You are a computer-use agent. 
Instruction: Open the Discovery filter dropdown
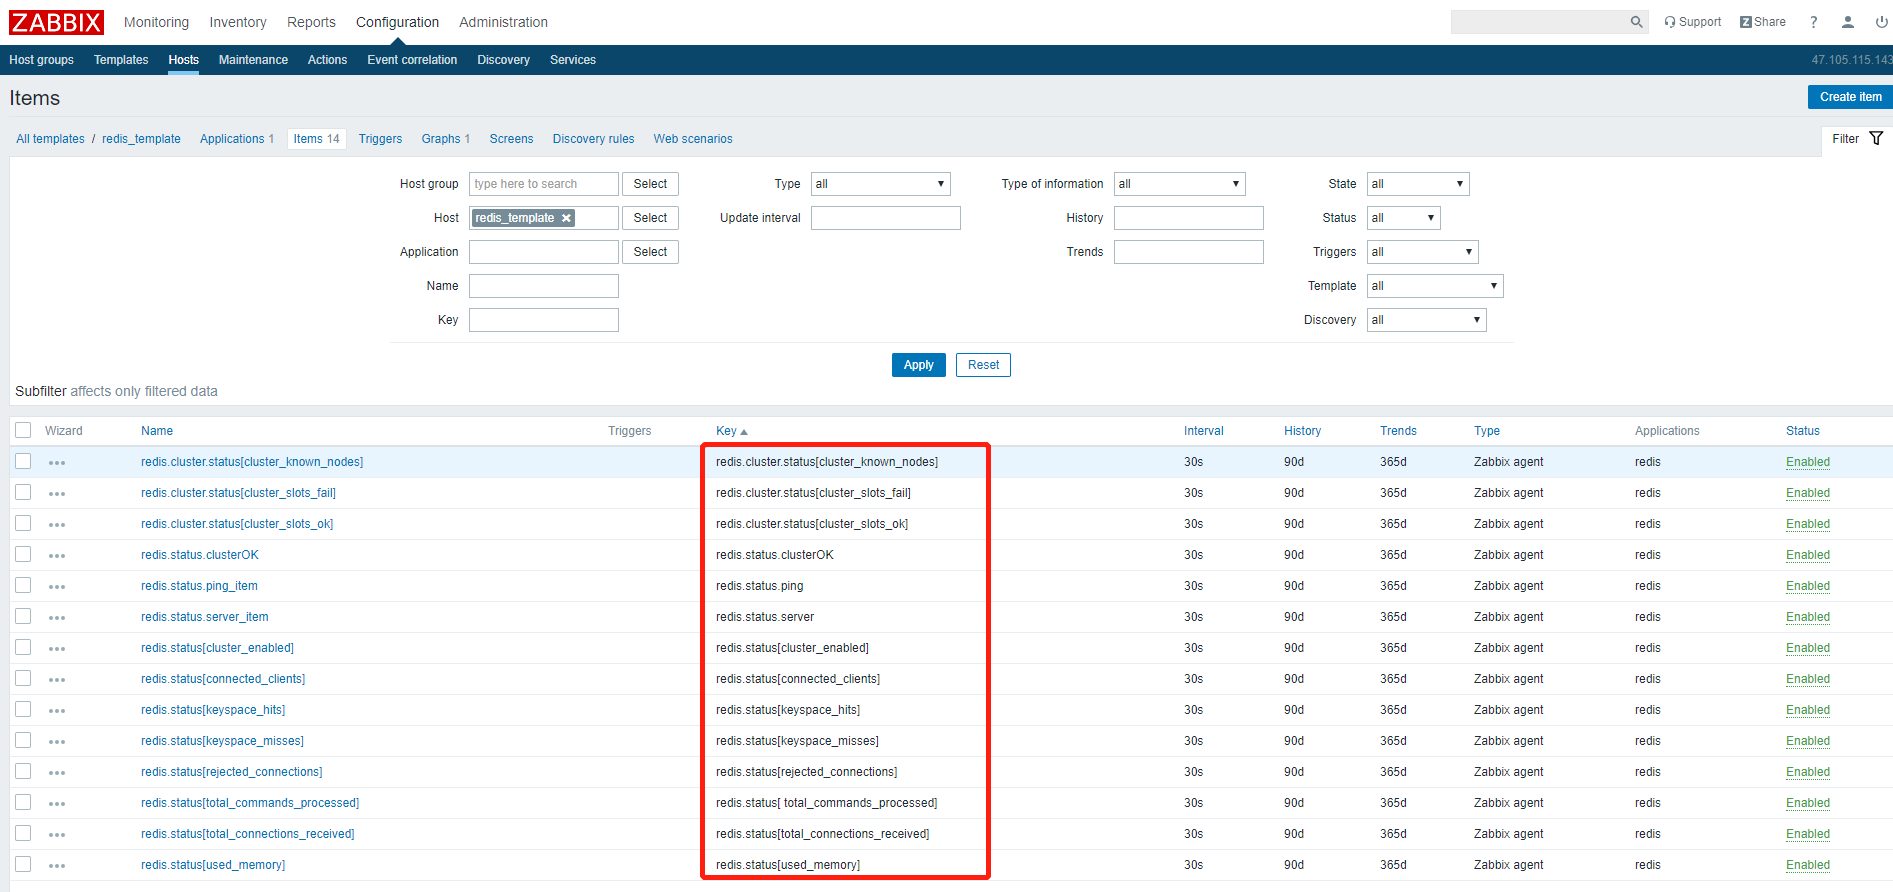tap(1426, 320)
